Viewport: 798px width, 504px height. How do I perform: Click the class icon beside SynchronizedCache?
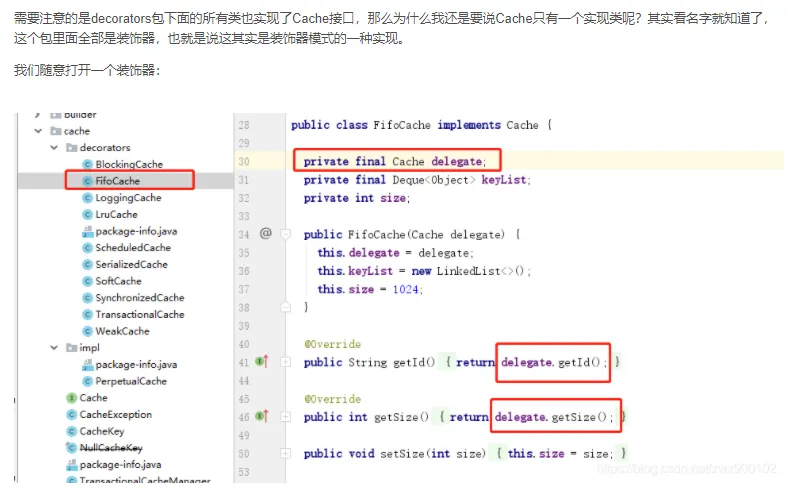click(x=88, y=298)
